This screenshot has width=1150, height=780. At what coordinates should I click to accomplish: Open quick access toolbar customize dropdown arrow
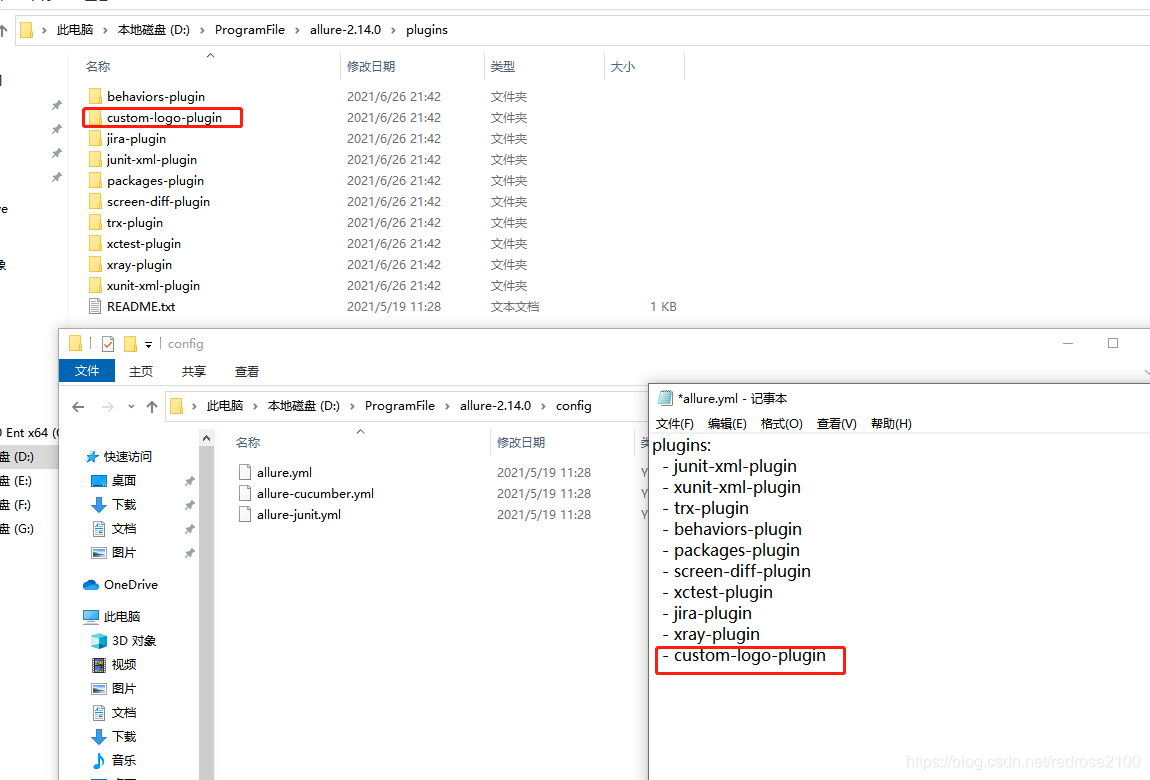pyautogui.click(x=148, y=345)
